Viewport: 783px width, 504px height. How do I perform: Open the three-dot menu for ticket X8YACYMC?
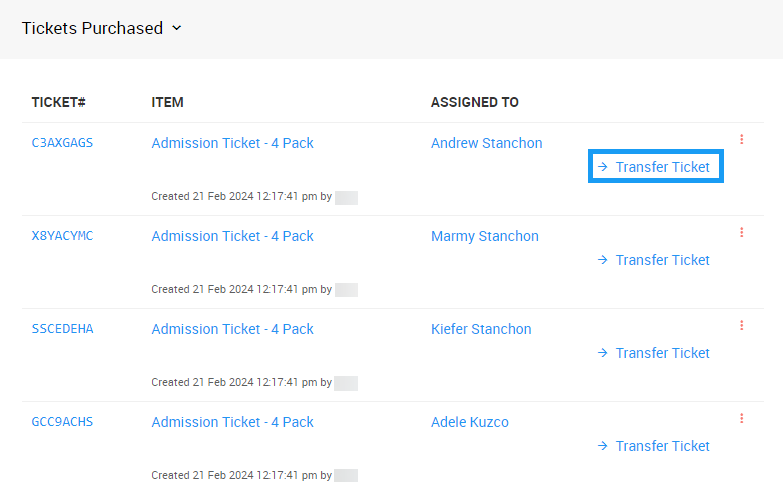click(x=741, y=233)
